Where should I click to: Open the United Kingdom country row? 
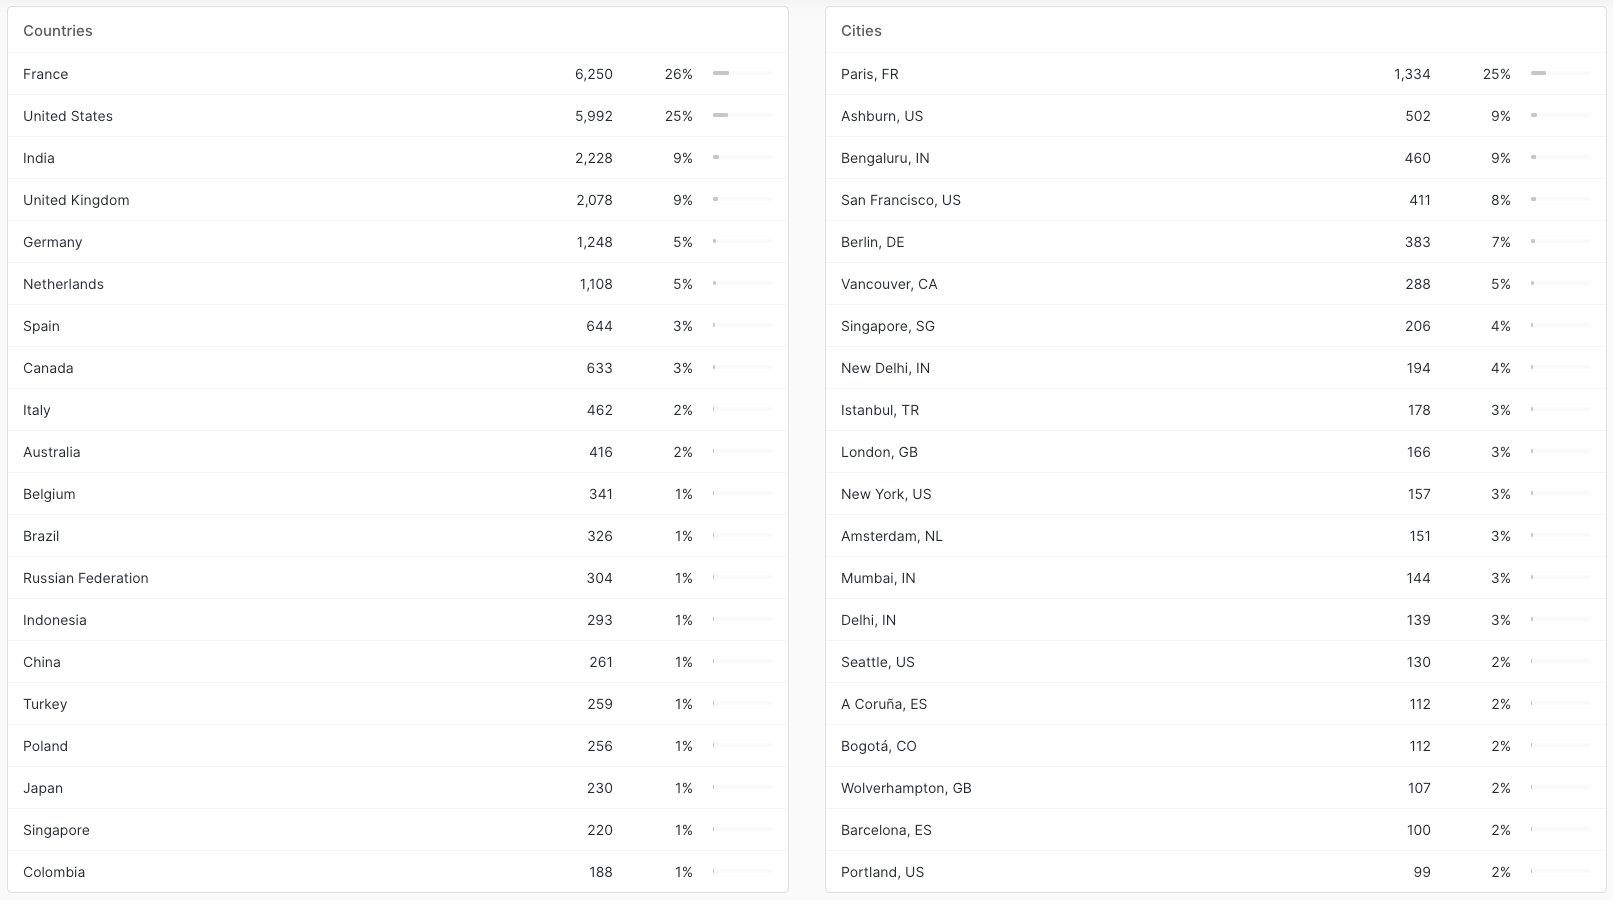pyautogui.click(x=76, y=200)
